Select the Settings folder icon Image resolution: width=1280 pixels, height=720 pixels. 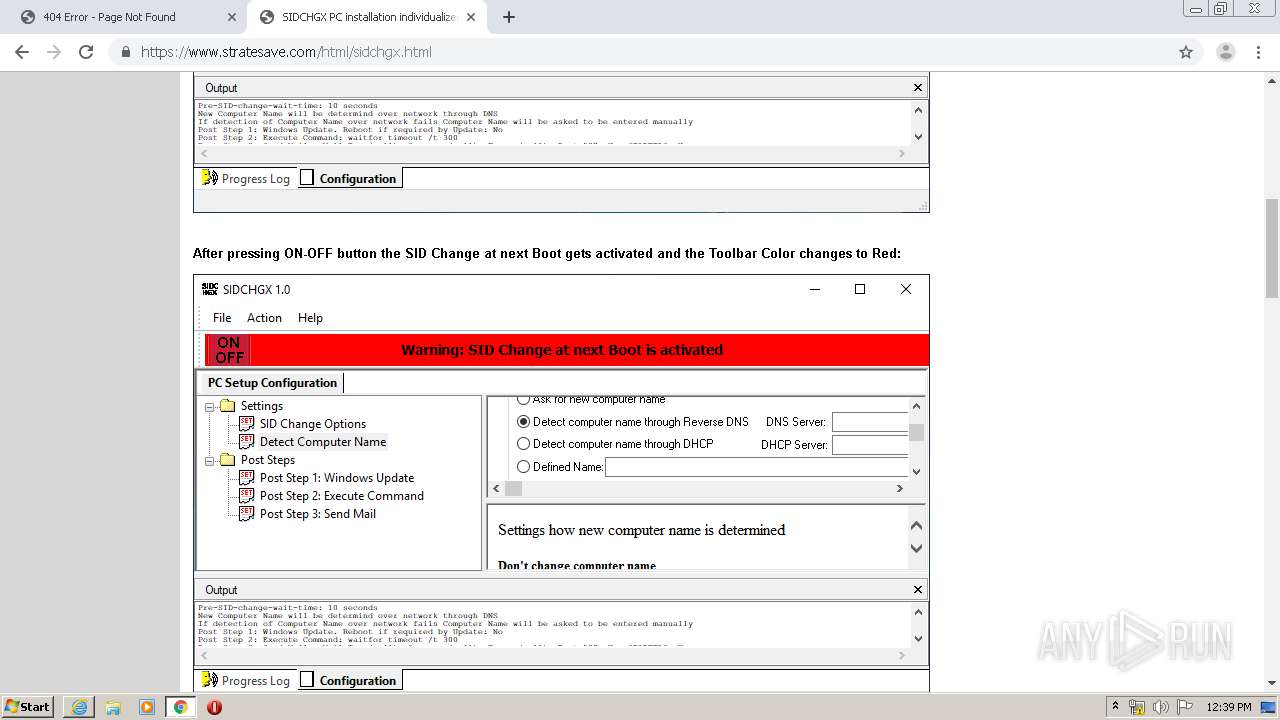coord(227,406)
